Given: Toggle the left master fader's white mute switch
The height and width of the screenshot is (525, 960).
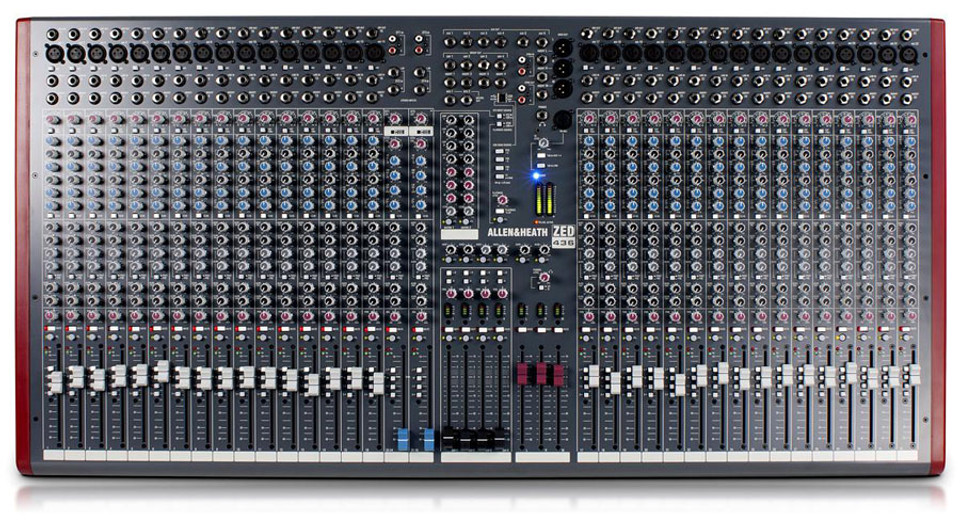Looking at the screenshot, I should 522,330.
